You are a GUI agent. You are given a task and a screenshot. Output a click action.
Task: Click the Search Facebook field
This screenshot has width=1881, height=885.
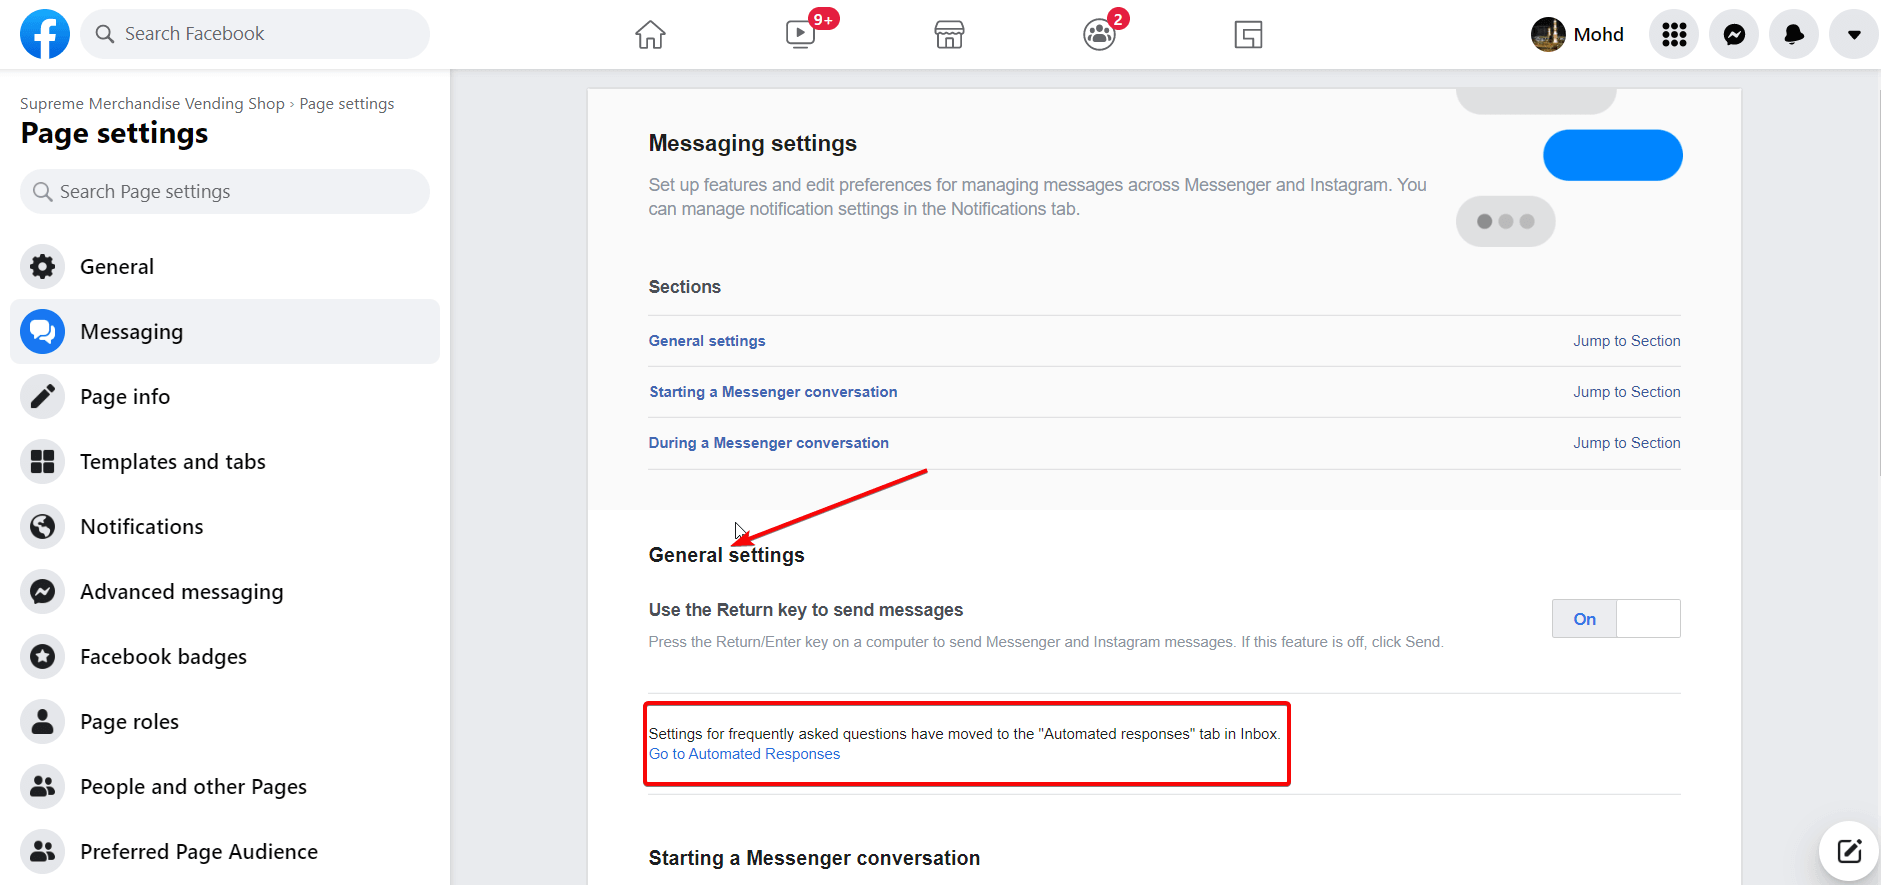[255, 34]
